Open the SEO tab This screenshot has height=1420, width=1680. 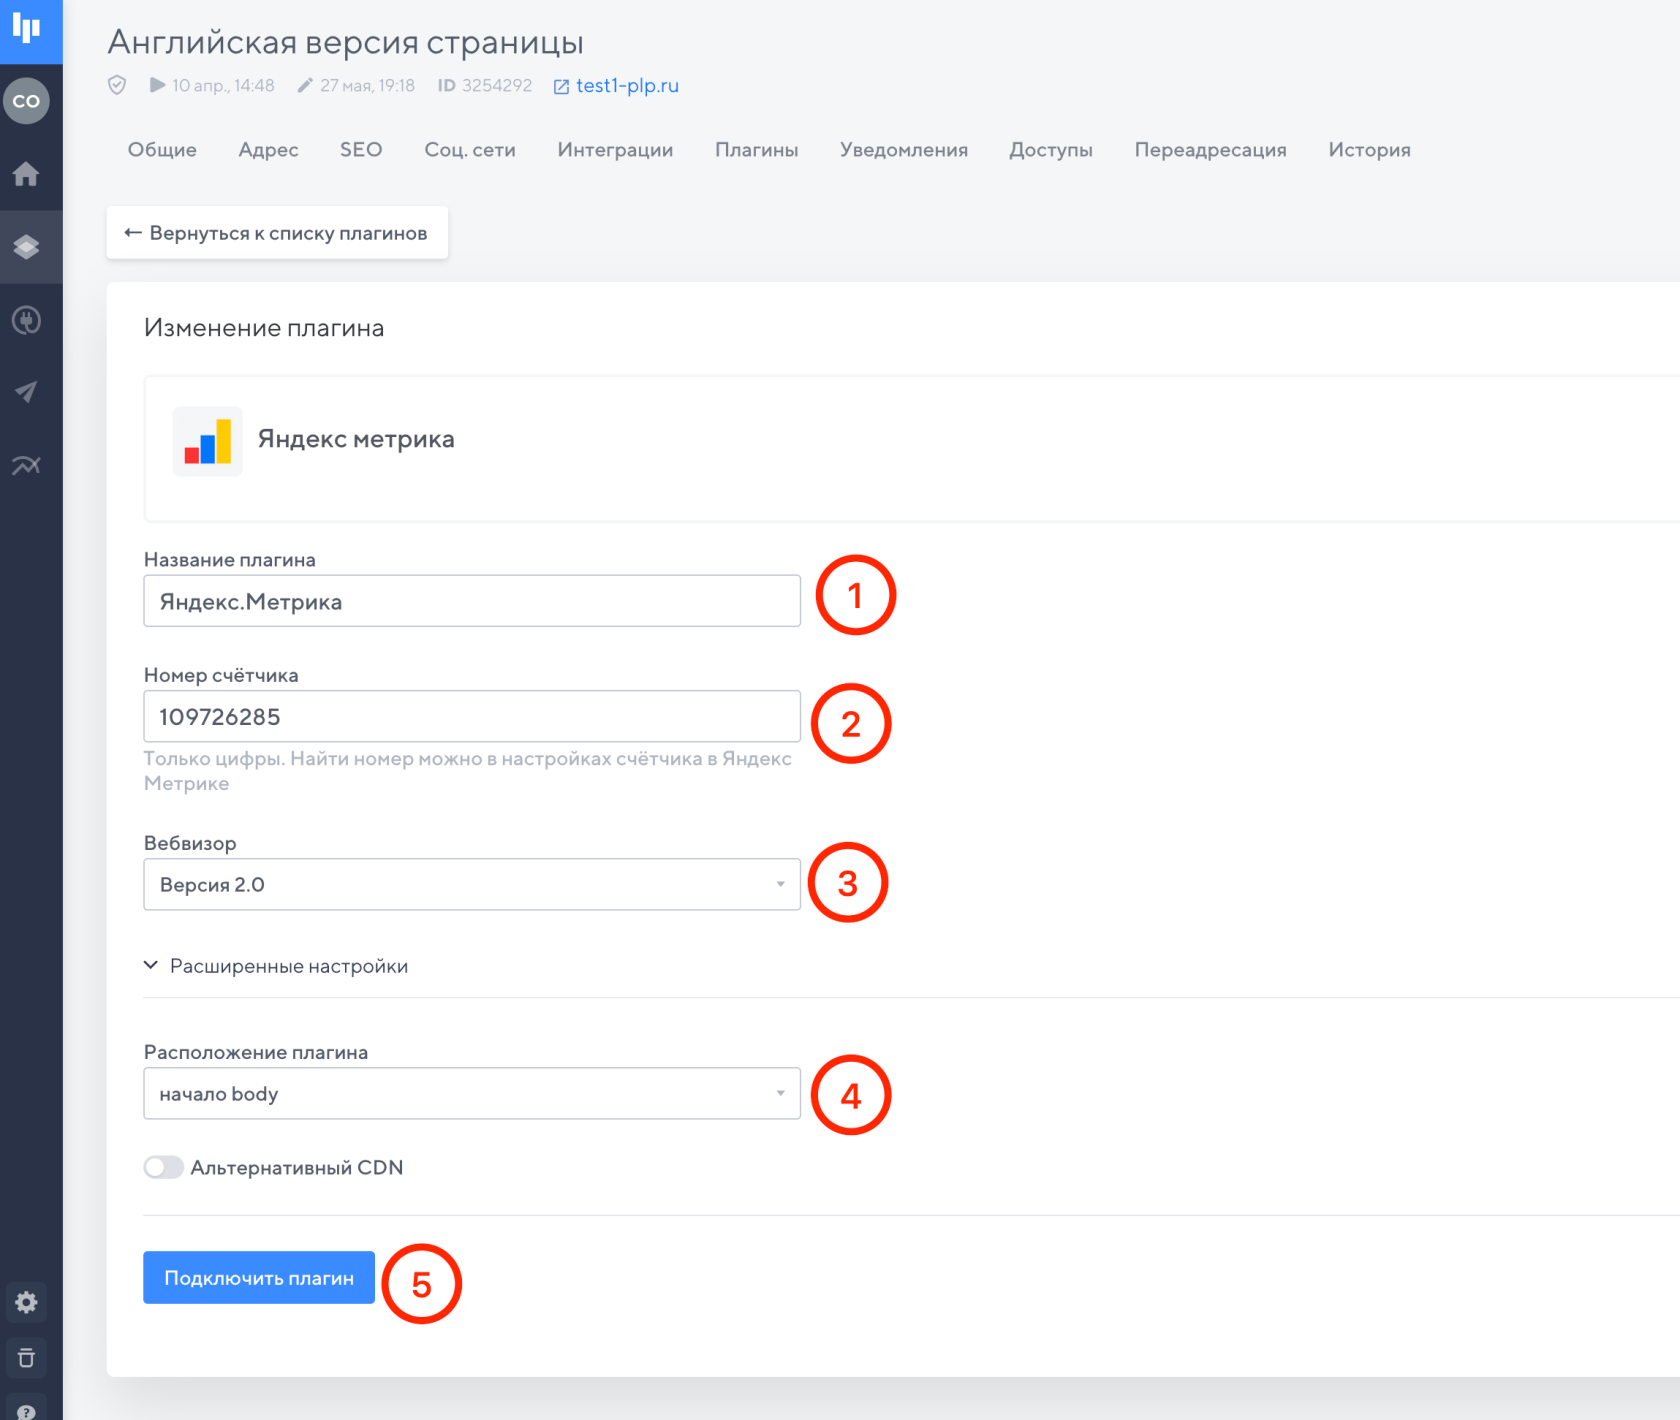(361, 150)
